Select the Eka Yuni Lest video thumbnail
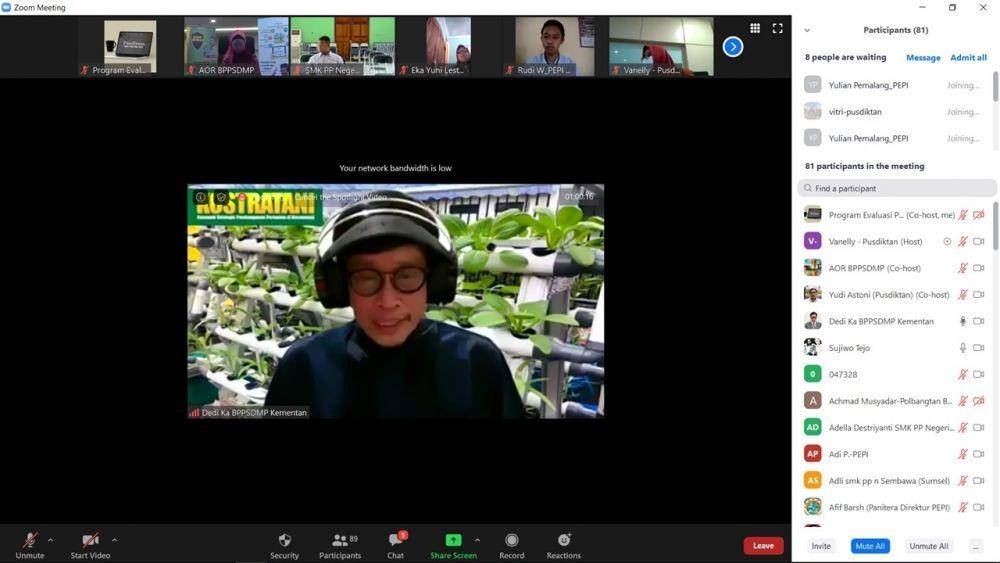1000x563 pixels. click(448, 47)
